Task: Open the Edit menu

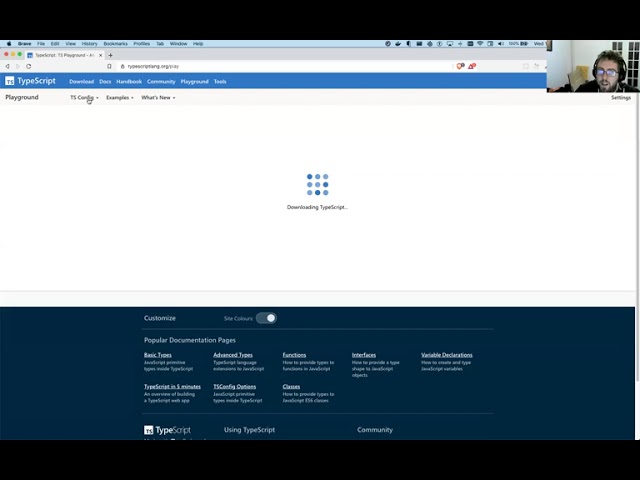Action: point(55,44)
